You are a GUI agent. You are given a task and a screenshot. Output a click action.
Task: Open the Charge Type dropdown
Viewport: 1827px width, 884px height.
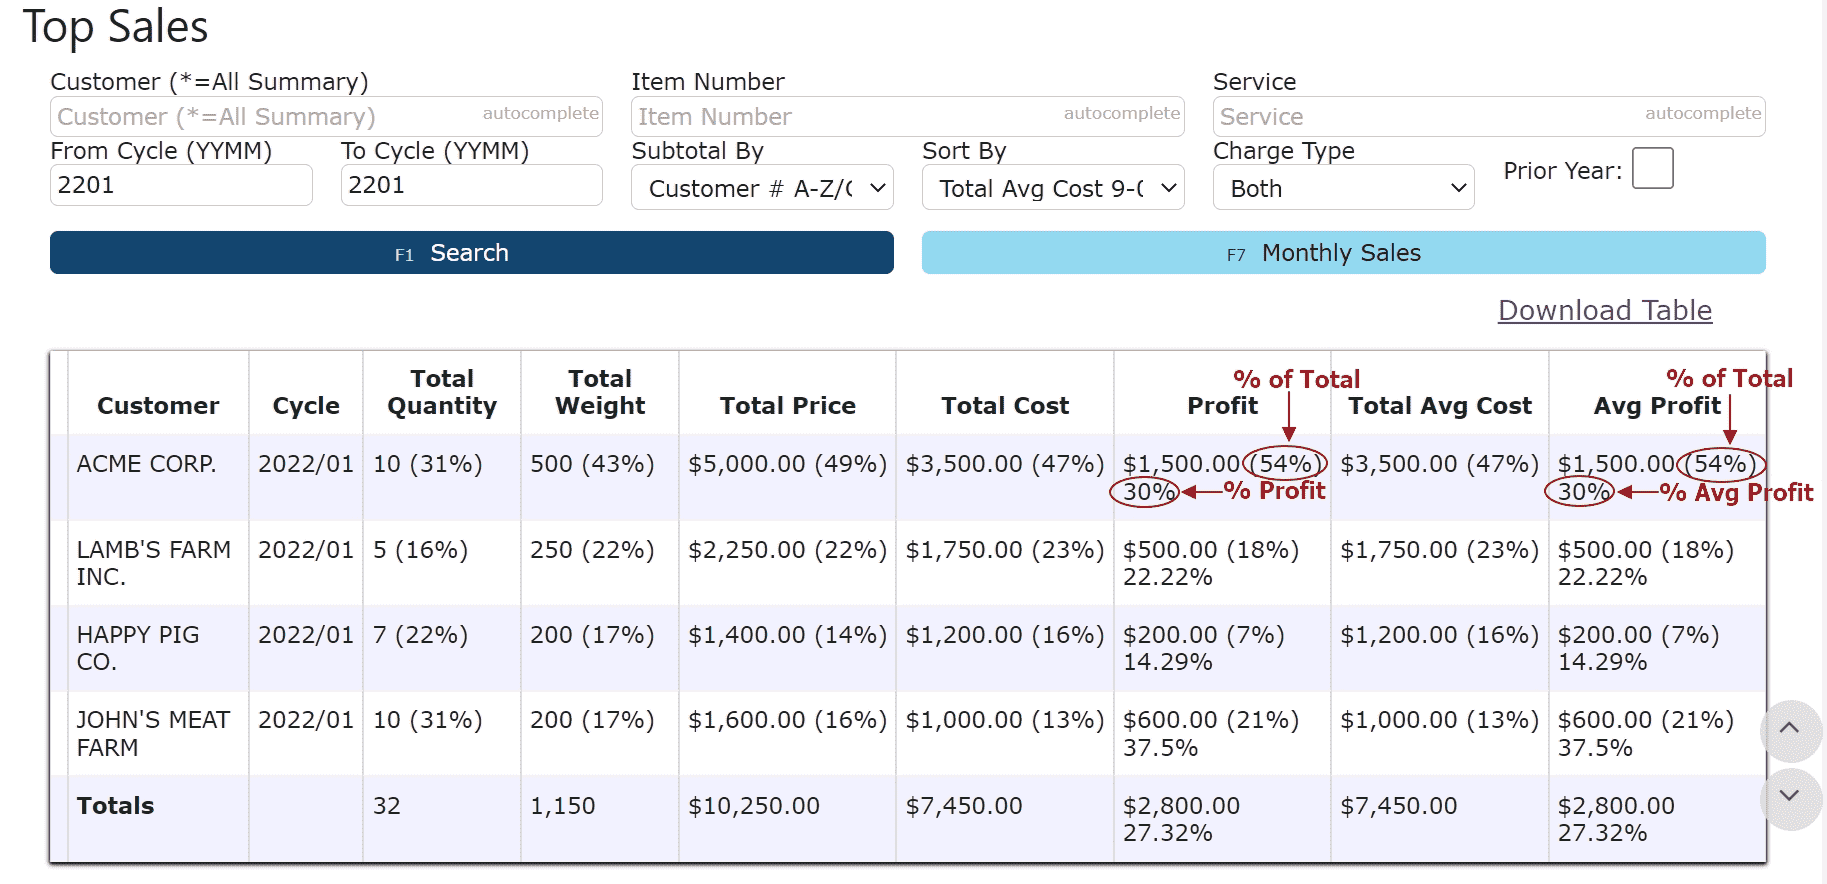[1343, 188]
